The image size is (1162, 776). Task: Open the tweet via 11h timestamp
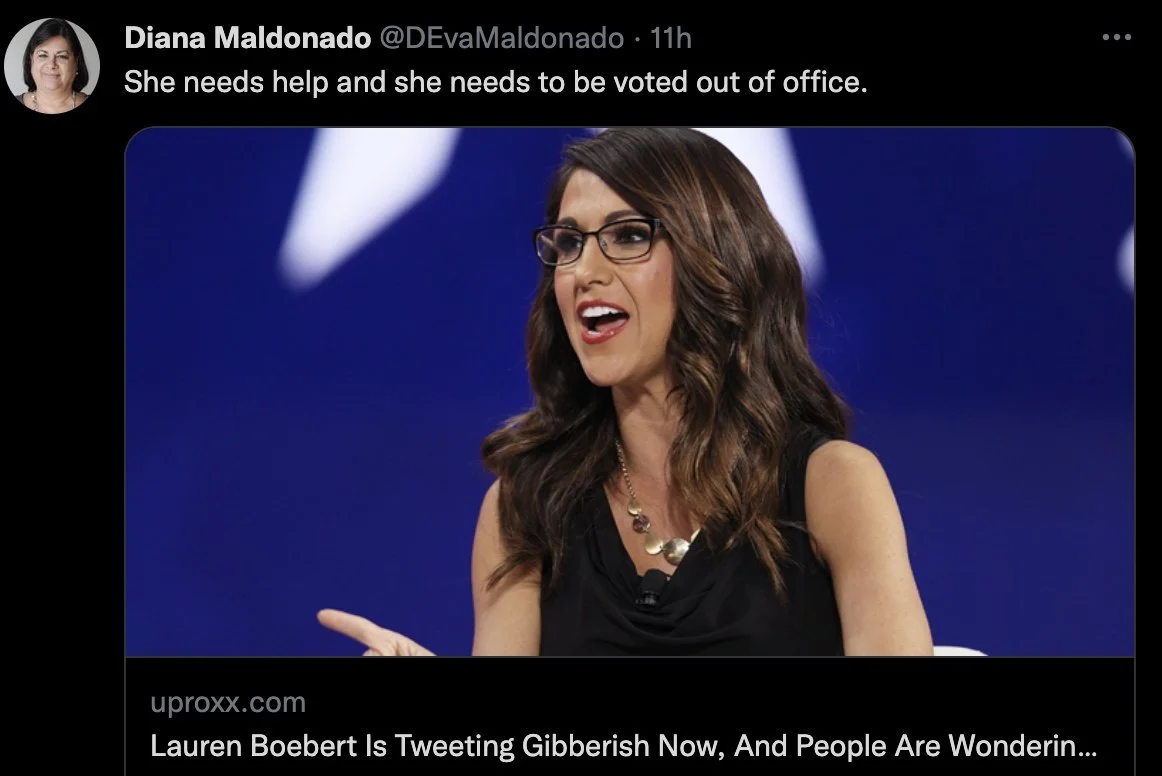coord(670,38)
